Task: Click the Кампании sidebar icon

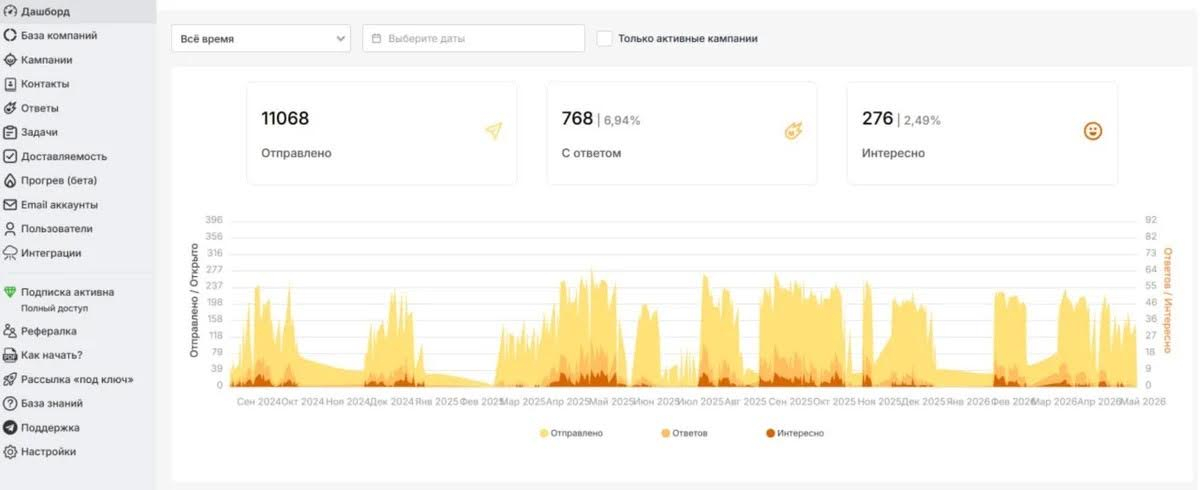Action: (x=10, y=60)
